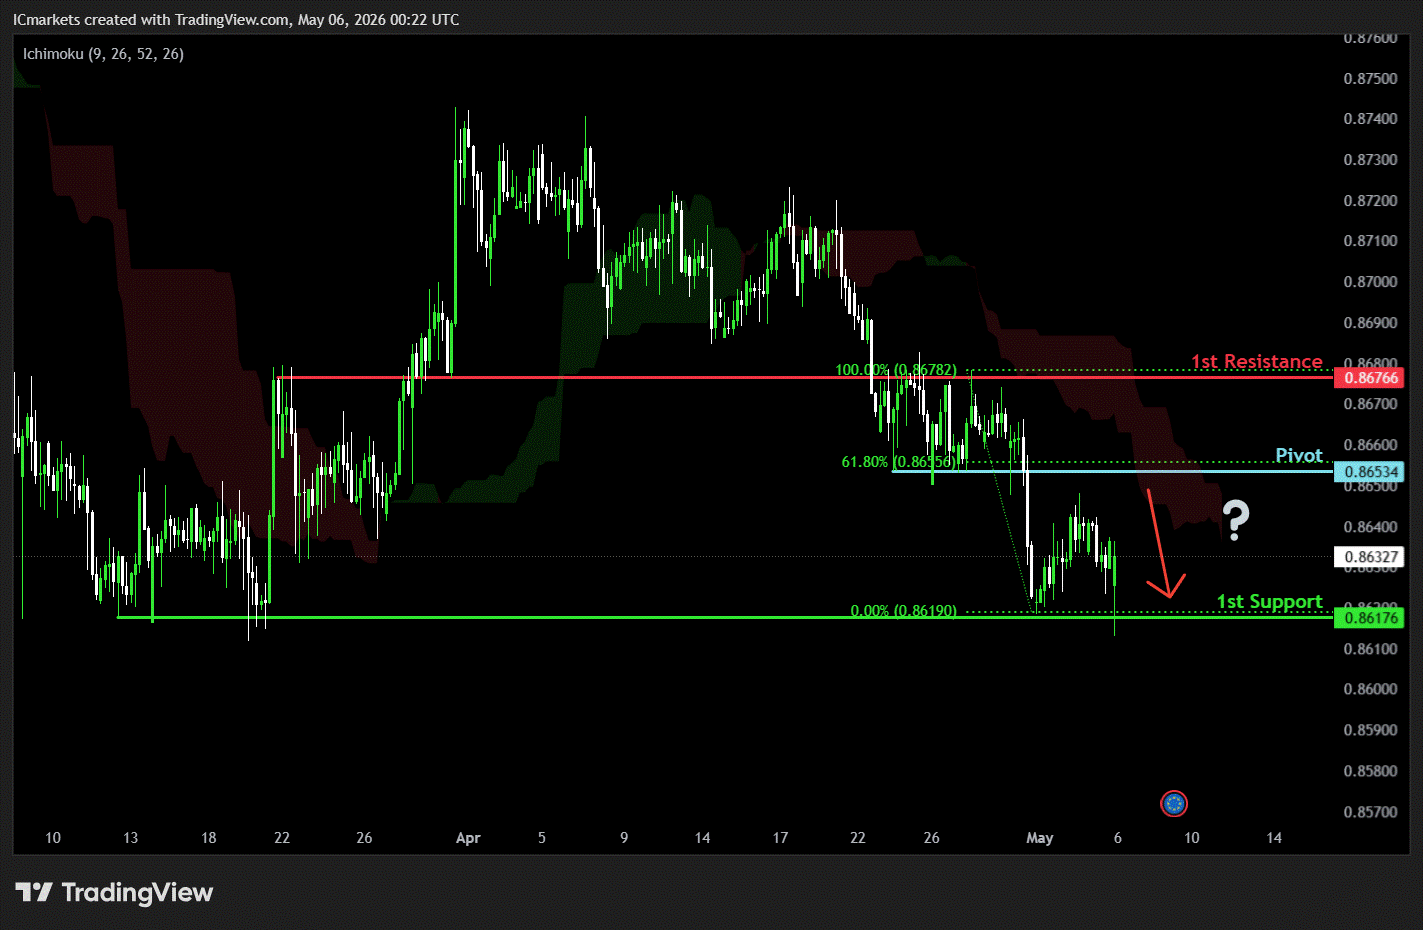Click the May label on time axis

1040,838
